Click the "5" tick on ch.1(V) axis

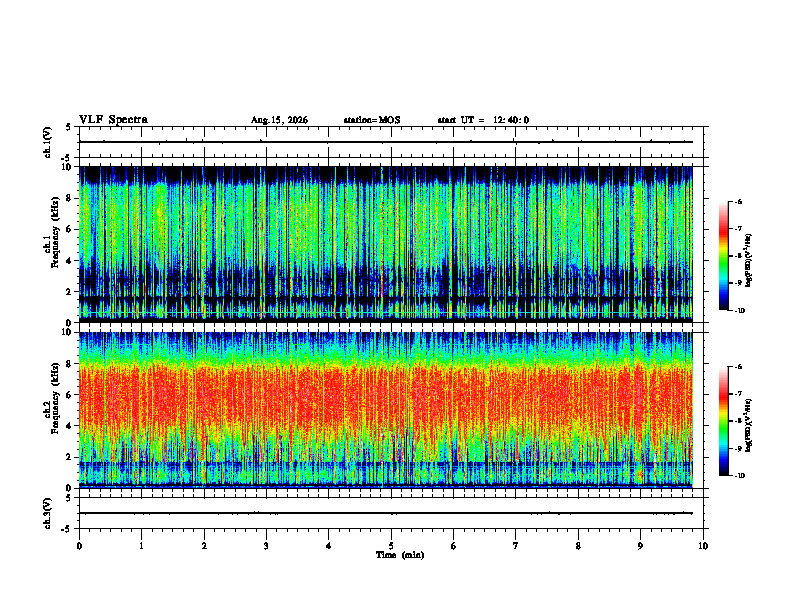[68, 127]
